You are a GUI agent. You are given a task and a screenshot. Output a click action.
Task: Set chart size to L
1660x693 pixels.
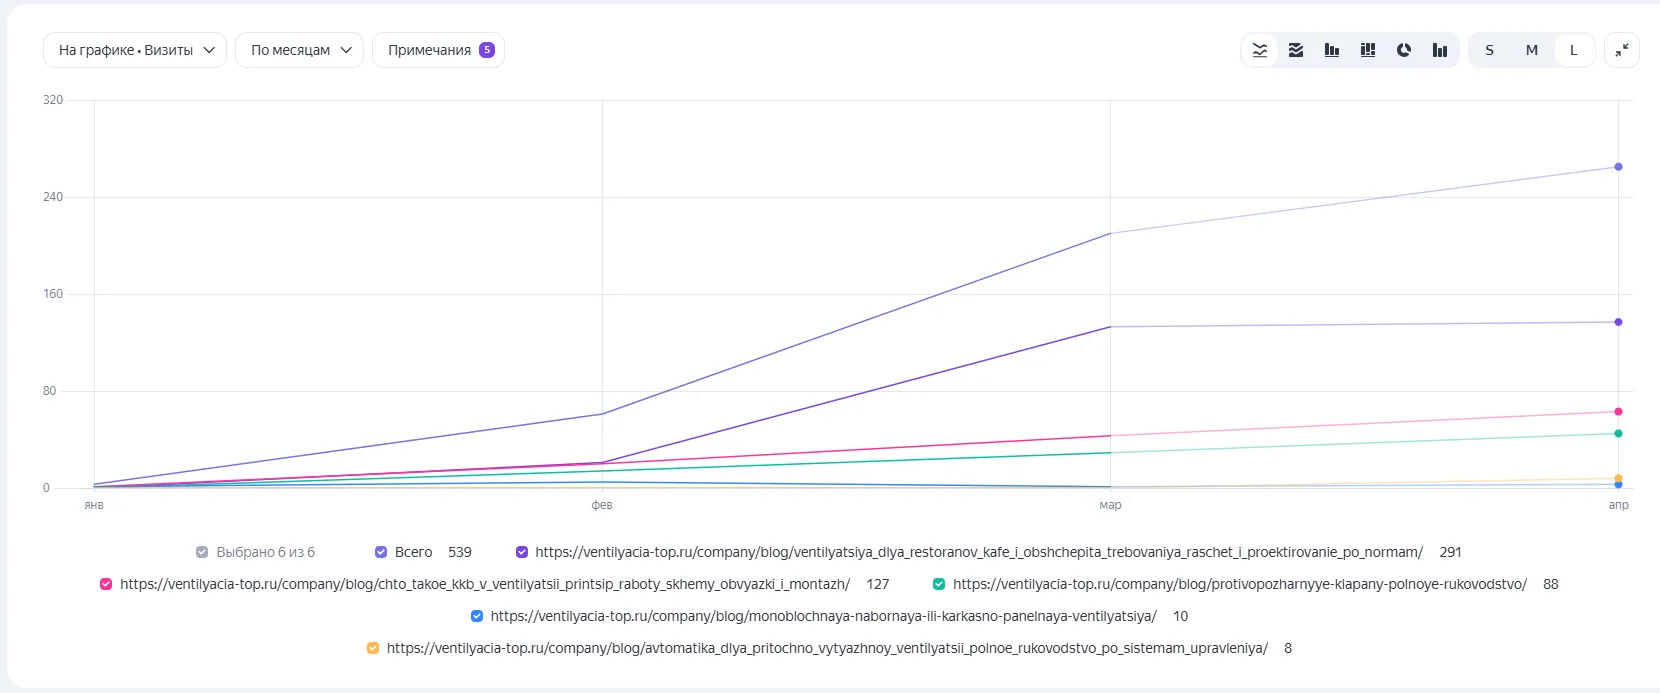[x=1574, y=50]
